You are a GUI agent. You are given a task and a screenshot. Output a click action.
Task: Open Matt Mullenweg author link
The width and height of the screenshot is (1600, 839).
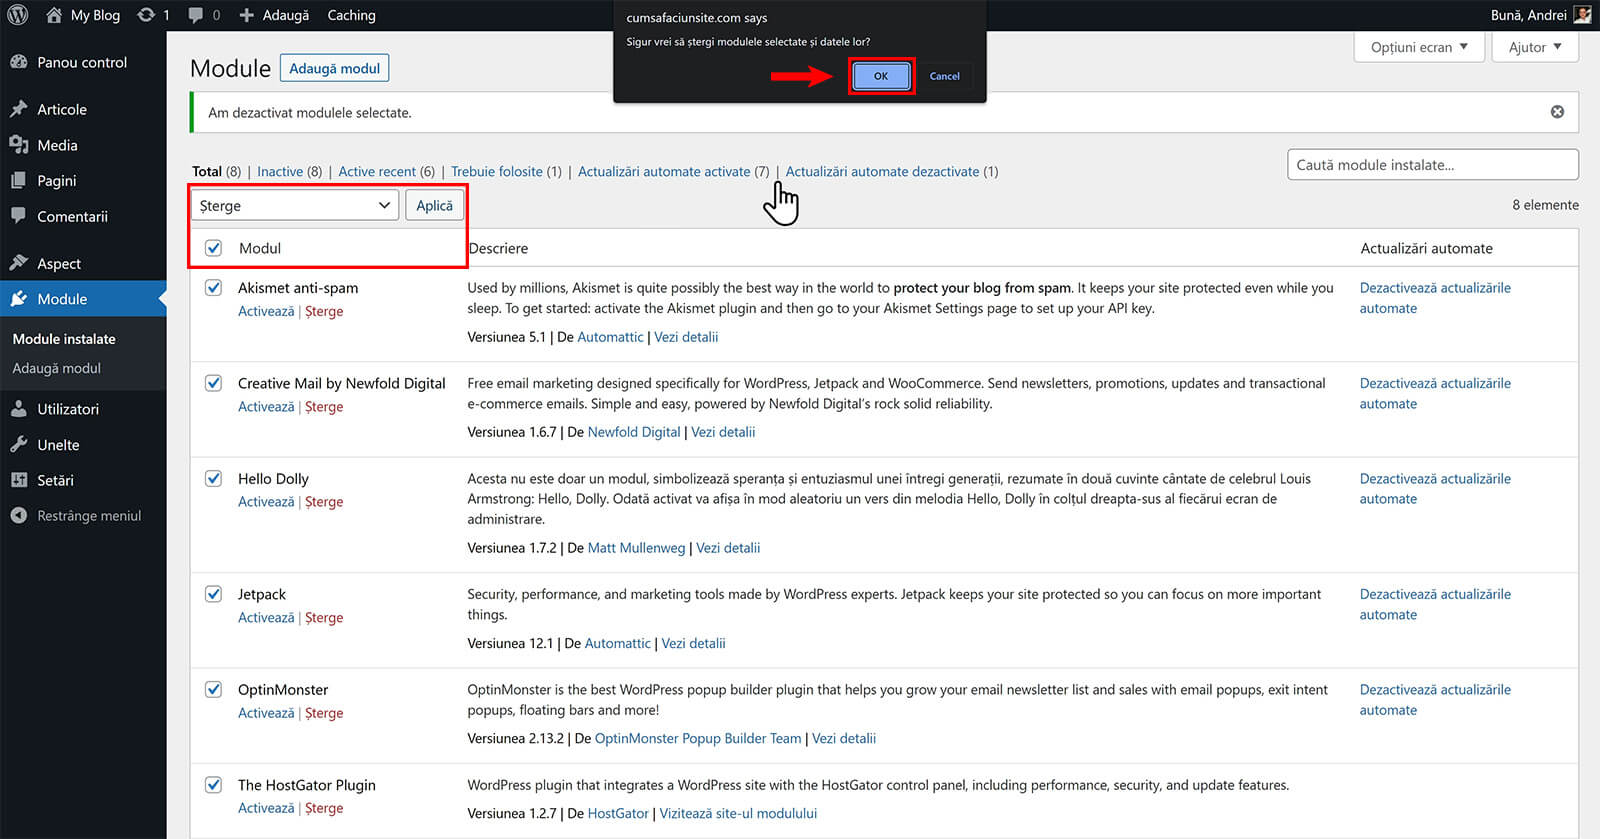(637, 548)
